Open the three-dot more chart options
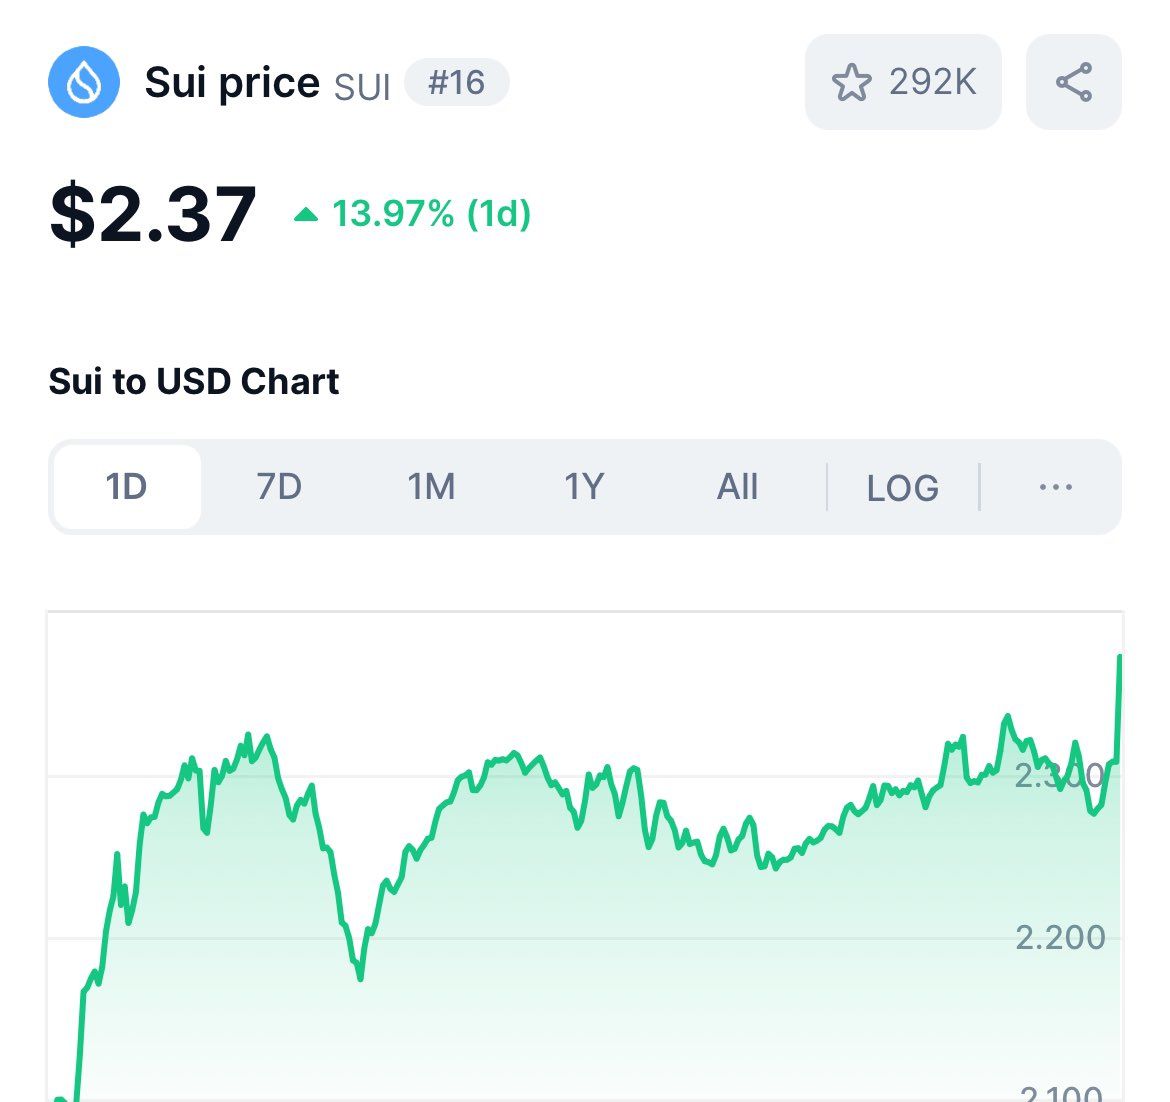This screenshot has height=1102, width=1170. (x=1056, y=487)
